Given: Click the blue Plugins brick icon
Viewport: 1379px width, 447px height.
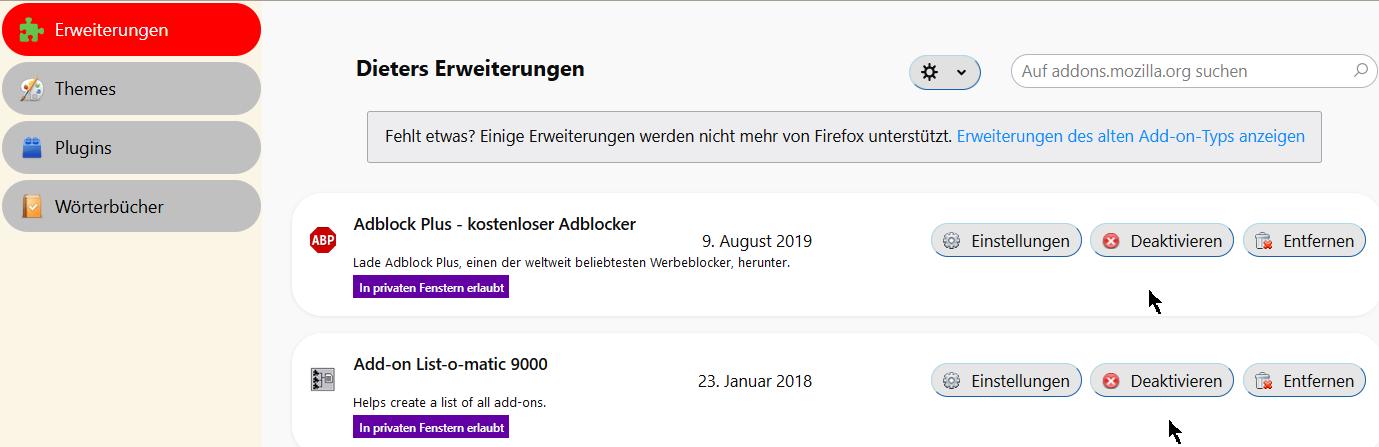Looking at the screenshot, I should point(32,148).
